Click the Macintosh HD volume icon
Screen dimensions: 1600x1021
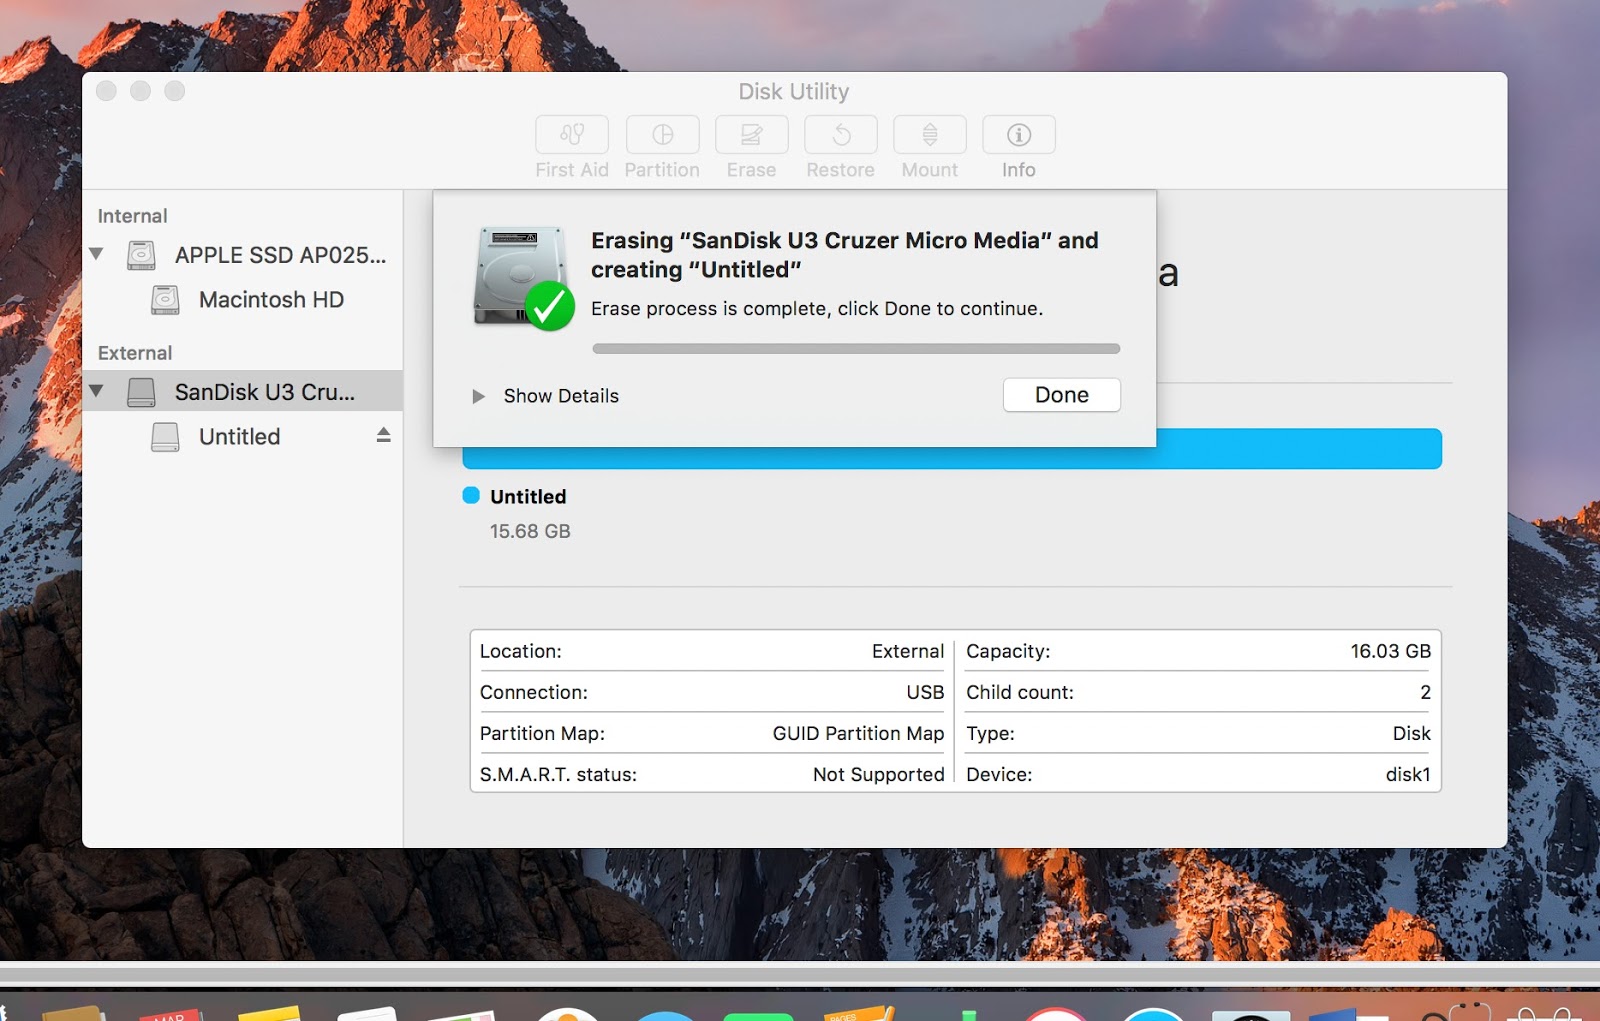click(x=165, y=300)
